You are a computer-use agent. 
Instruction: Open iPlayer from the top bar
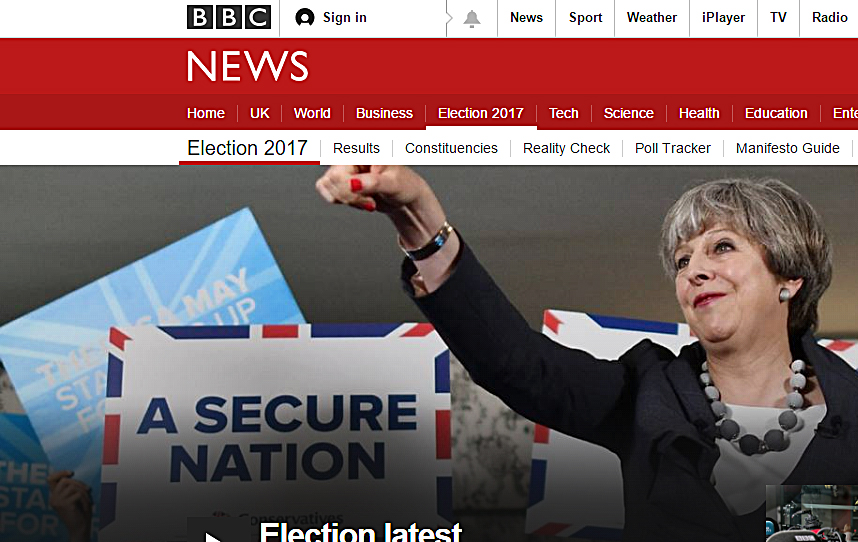coord(723,18)
